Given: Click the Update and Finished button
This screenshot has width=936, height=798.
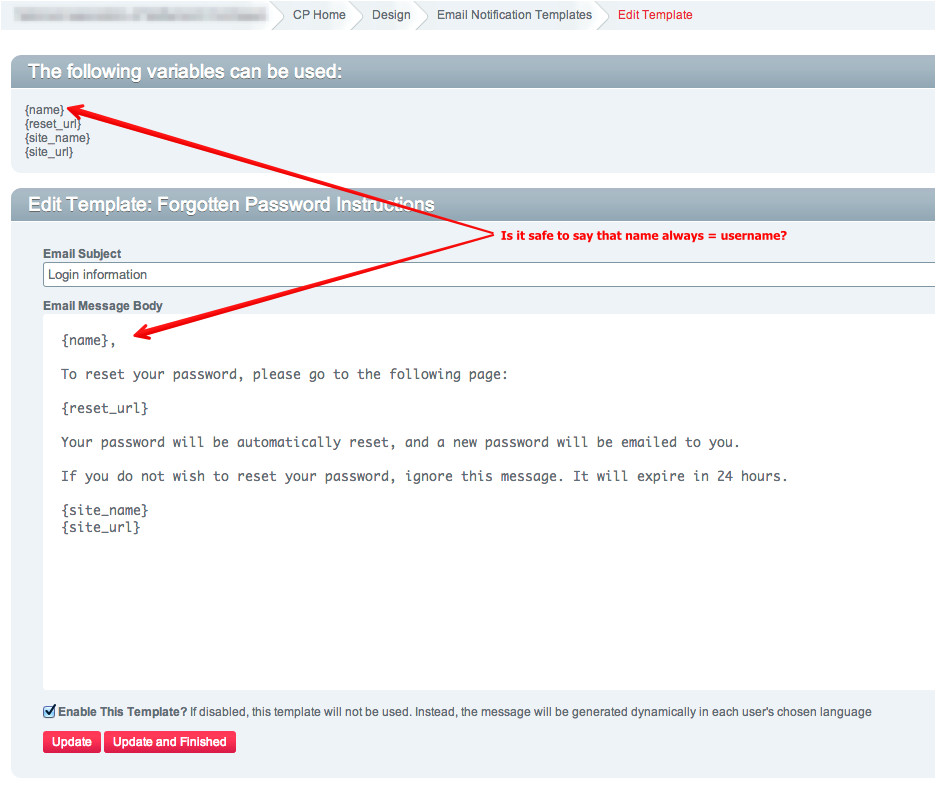Looking at the screenshot, I should point(170,742).
